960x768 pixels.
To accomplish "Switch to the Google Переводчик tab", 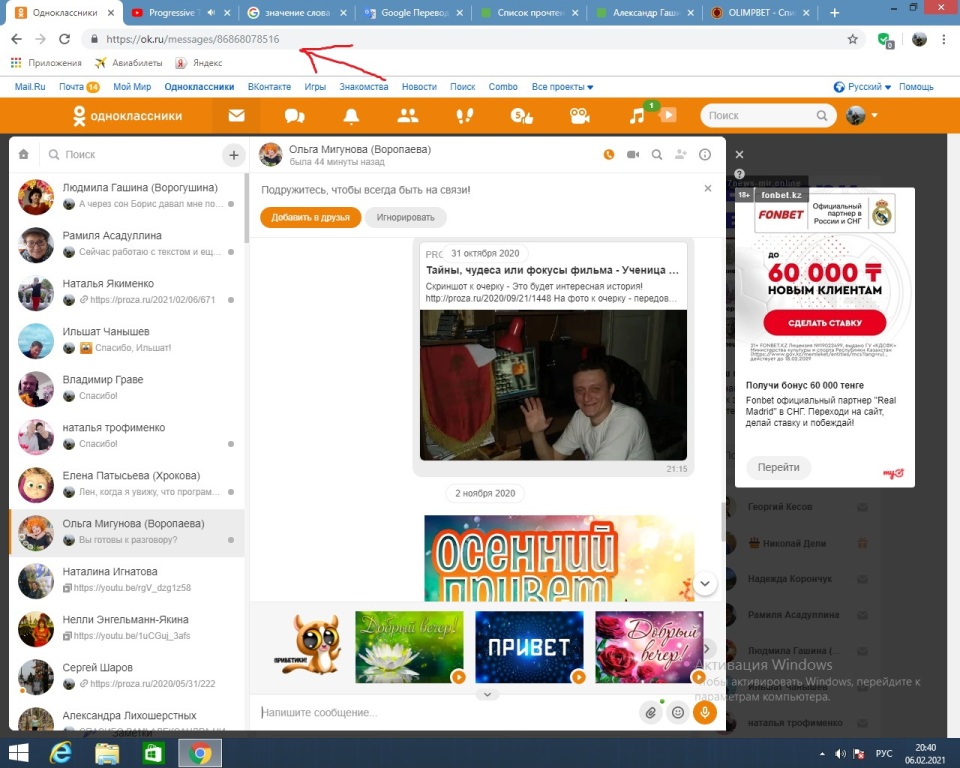I will pos(413,12).
